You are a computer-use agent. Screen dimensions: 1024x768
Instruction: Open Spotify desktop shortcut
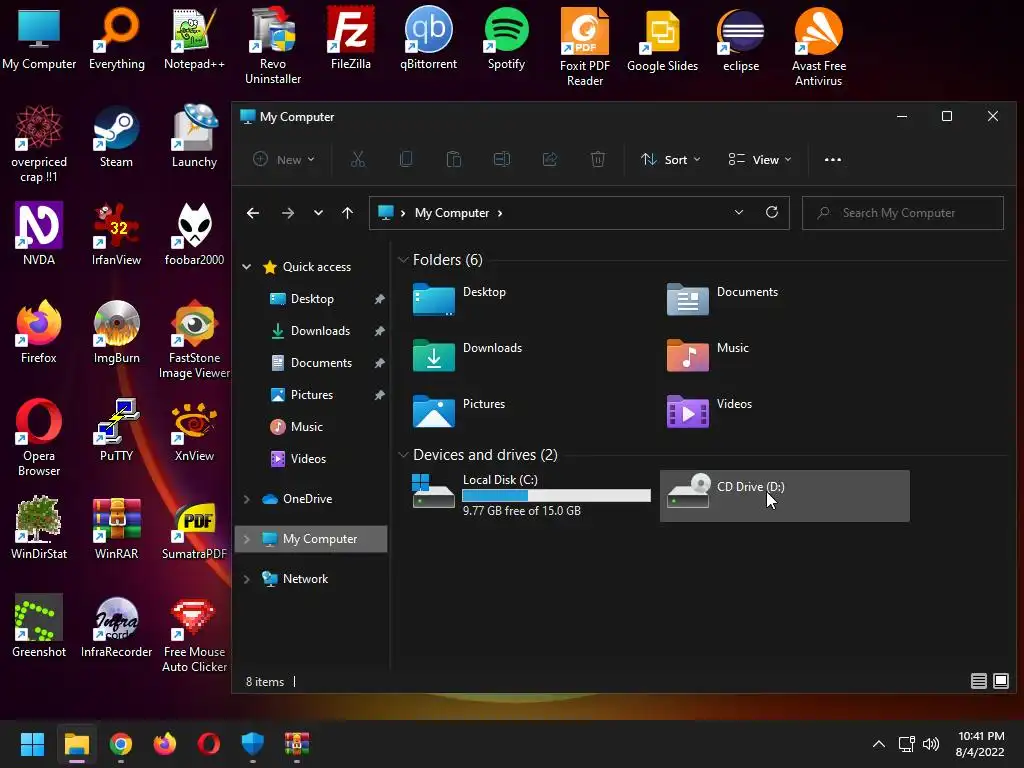coord(506,39)
